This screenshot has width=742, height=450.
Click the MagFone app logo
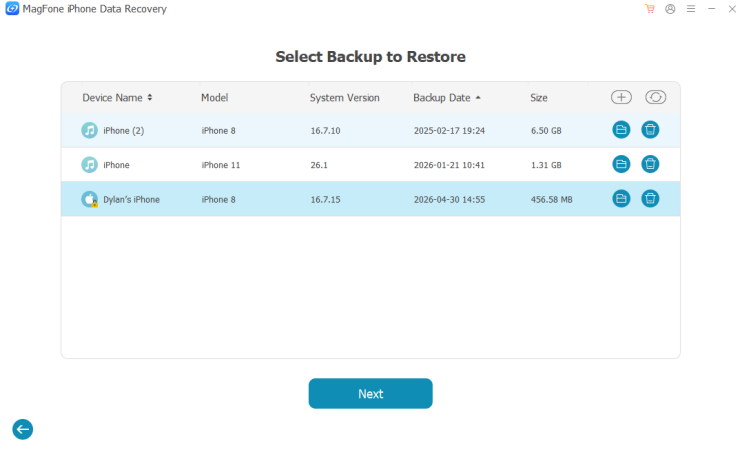12,9
